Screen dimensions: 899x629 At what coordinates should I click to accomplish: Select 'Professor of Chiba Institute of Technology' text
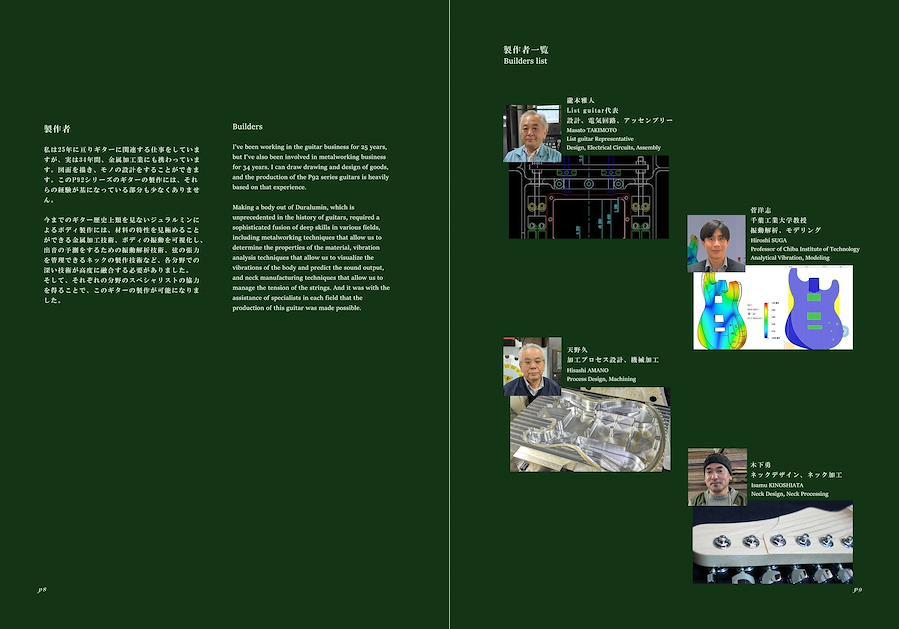click(x=804, y=249)
